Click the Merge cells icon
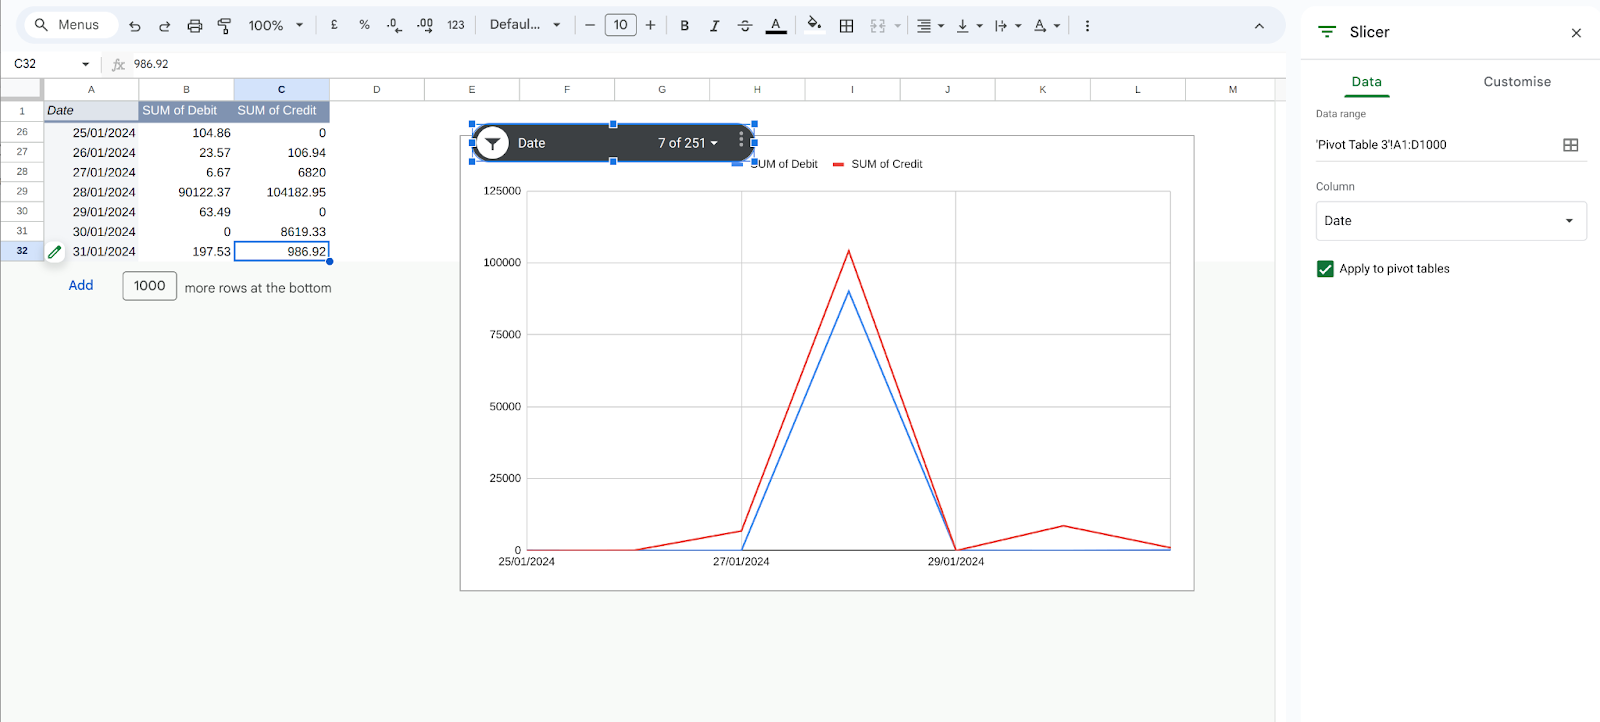This screenshot has height=722, width=1600. pos(878,26)
